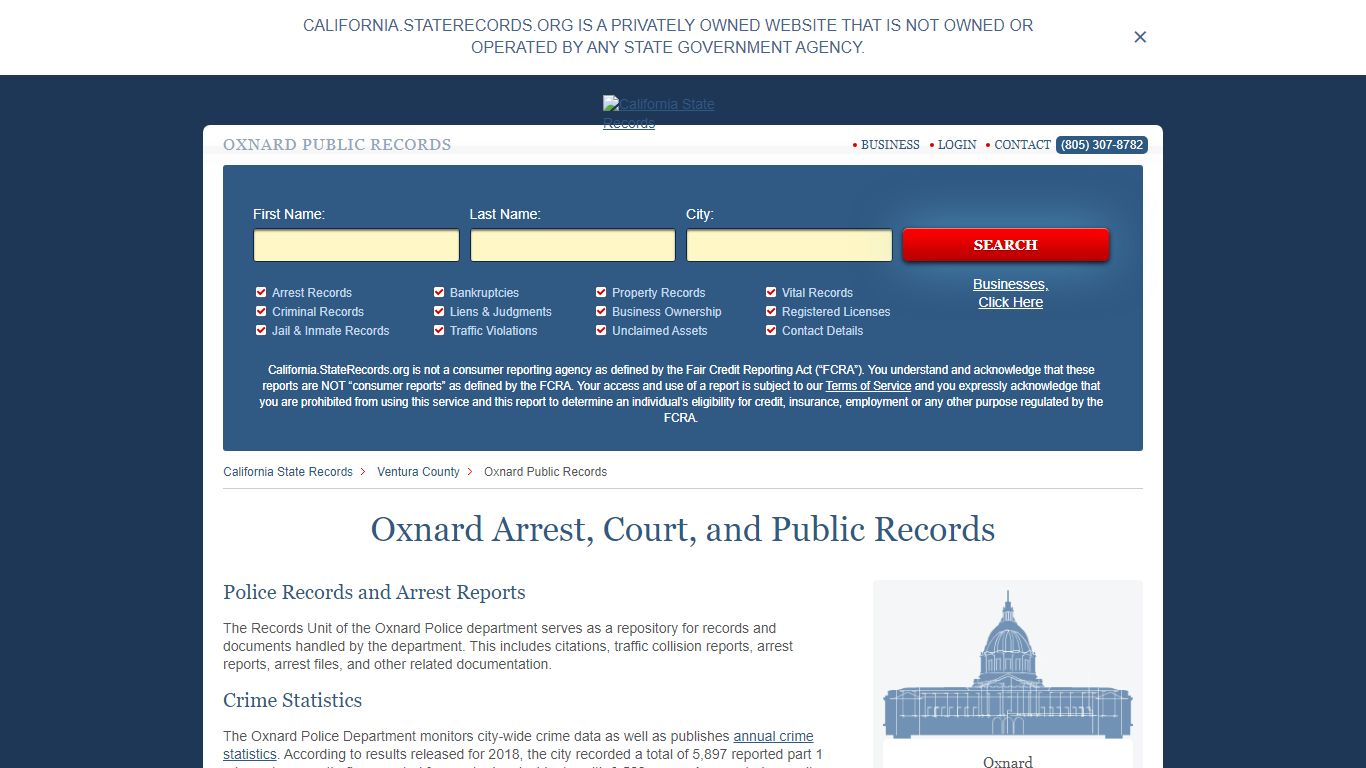This screenshot has height=768, width=1366.
Task: Click the Police Records and Arrest Reports heading
Action: [374, 592]
